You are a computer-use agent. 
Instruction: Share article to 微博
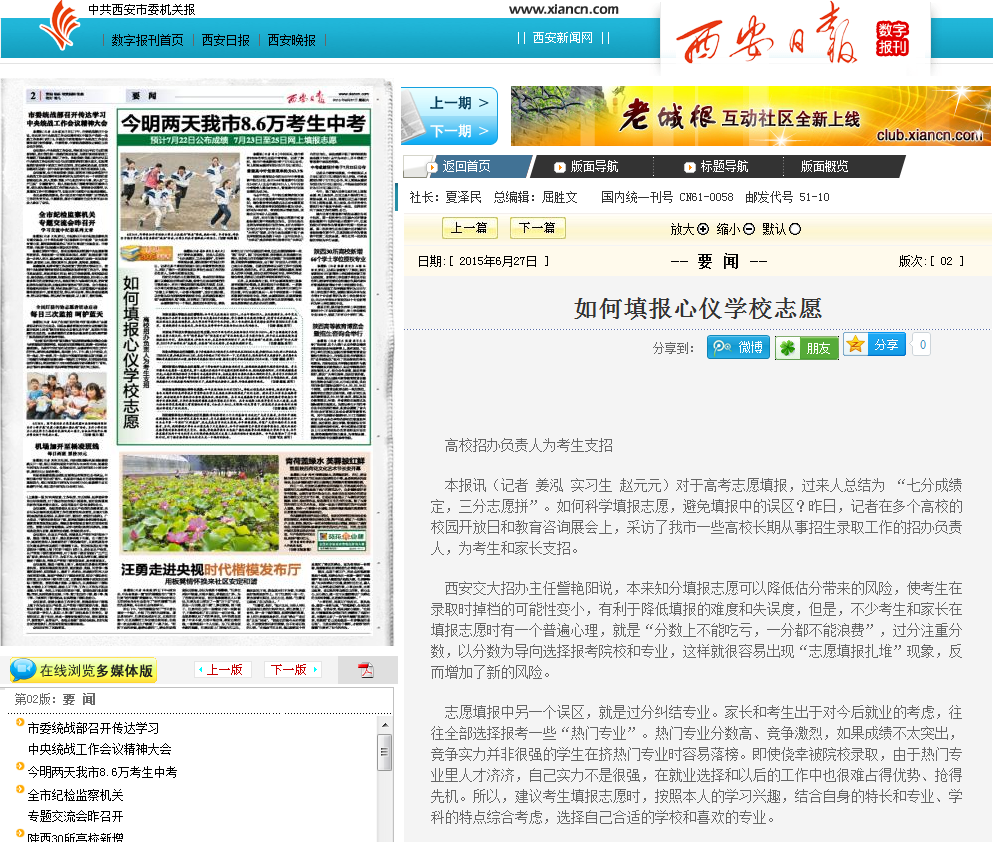pos(738,347)
